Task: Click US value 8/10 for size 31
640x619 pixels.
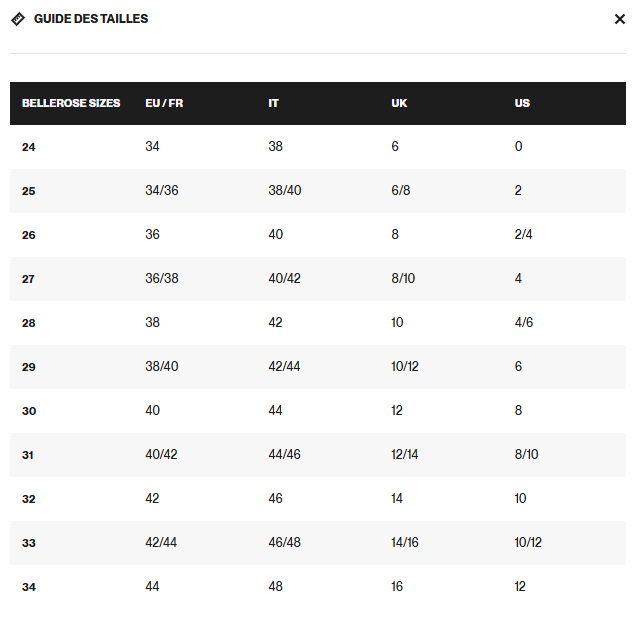Action: pyautogui.click(x=526, y=455)
